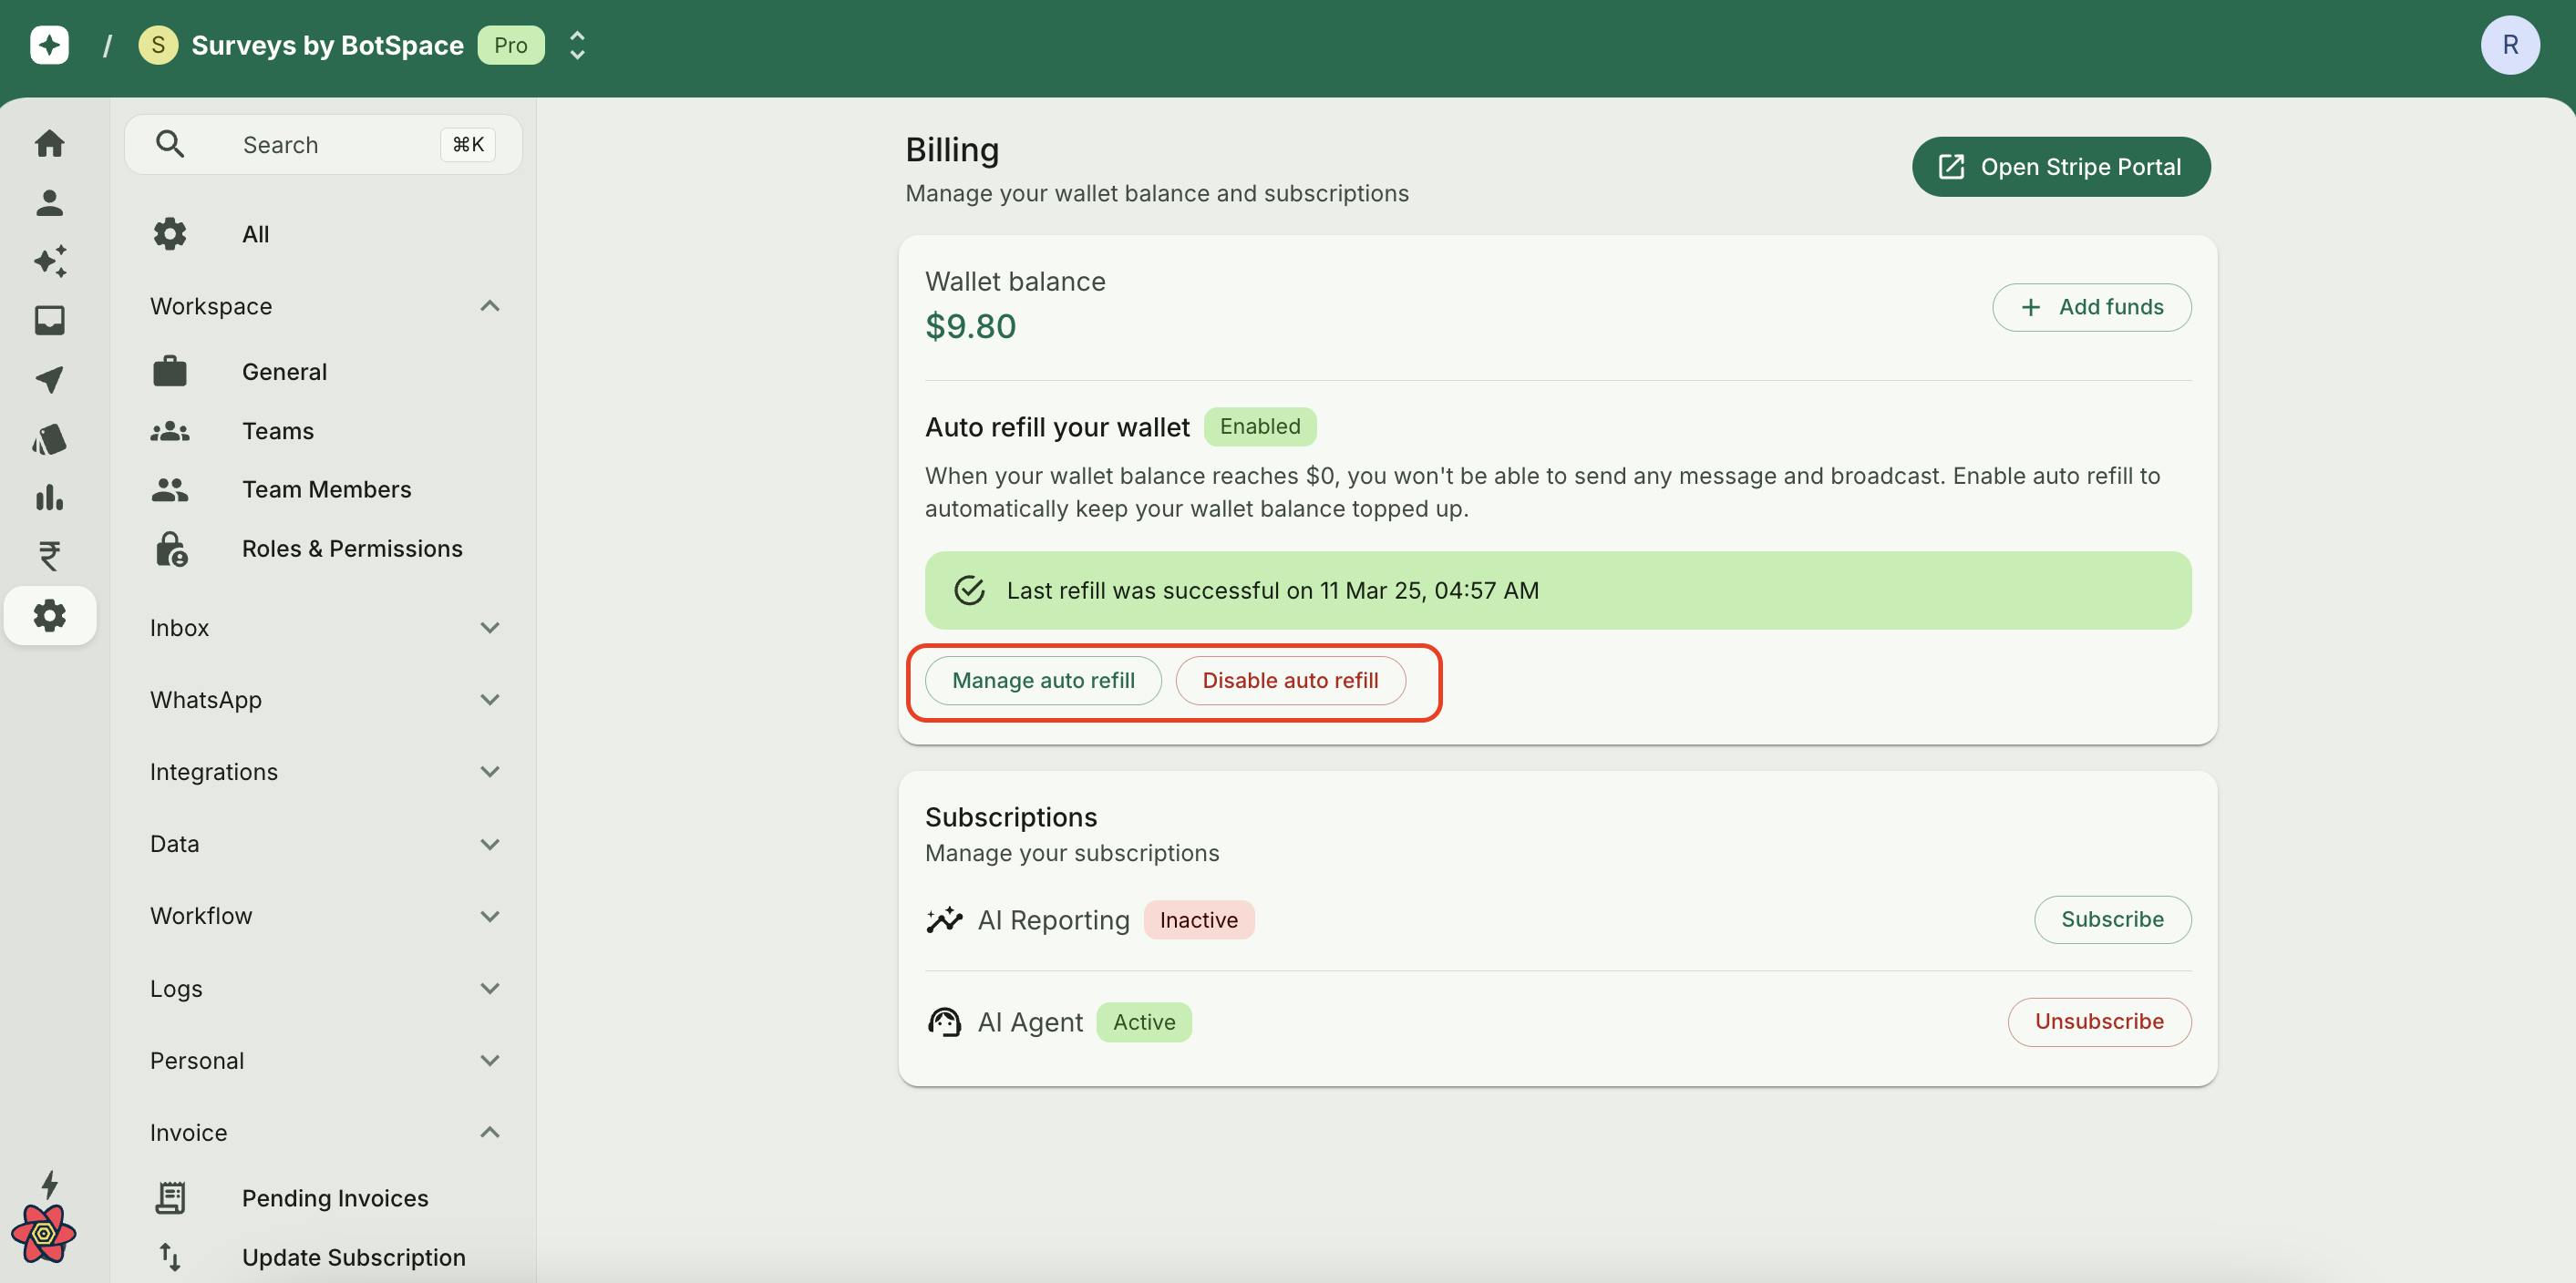
Task: Open the style swatches icon in rail
Action: [49, 438]
